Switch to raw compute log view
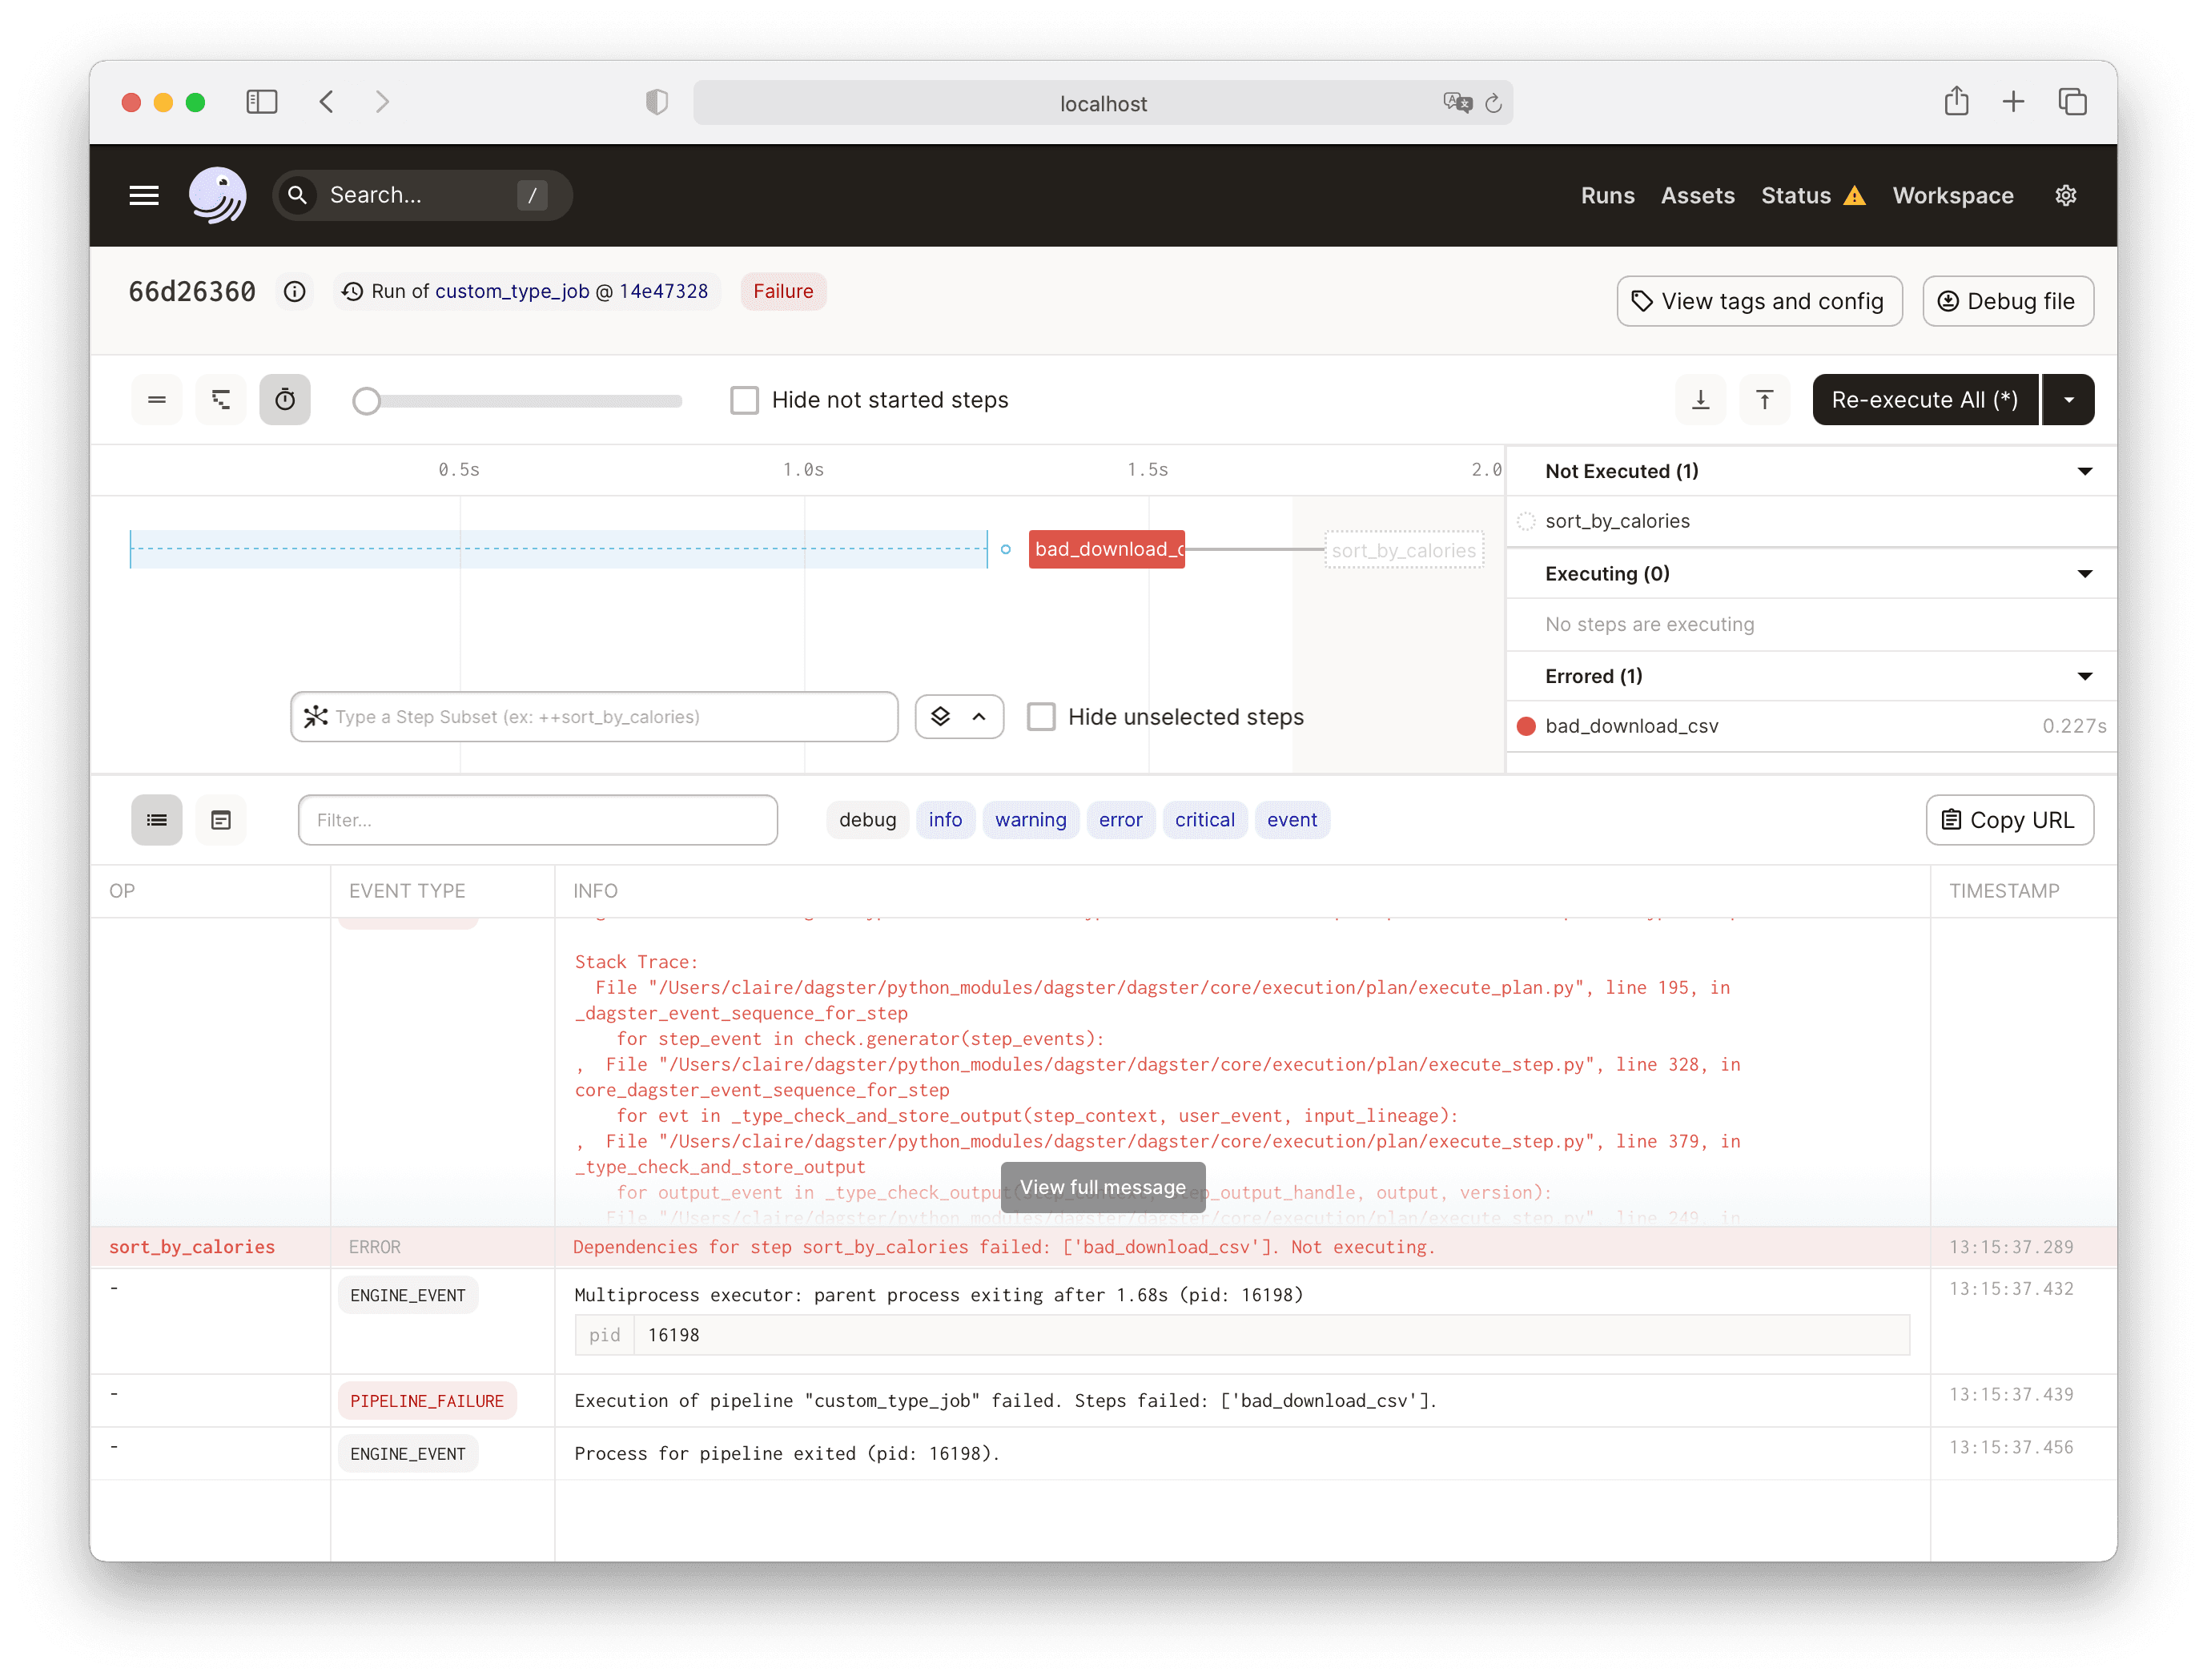Viewport: 2207px width, 1680px height. [x=221, y=820]
